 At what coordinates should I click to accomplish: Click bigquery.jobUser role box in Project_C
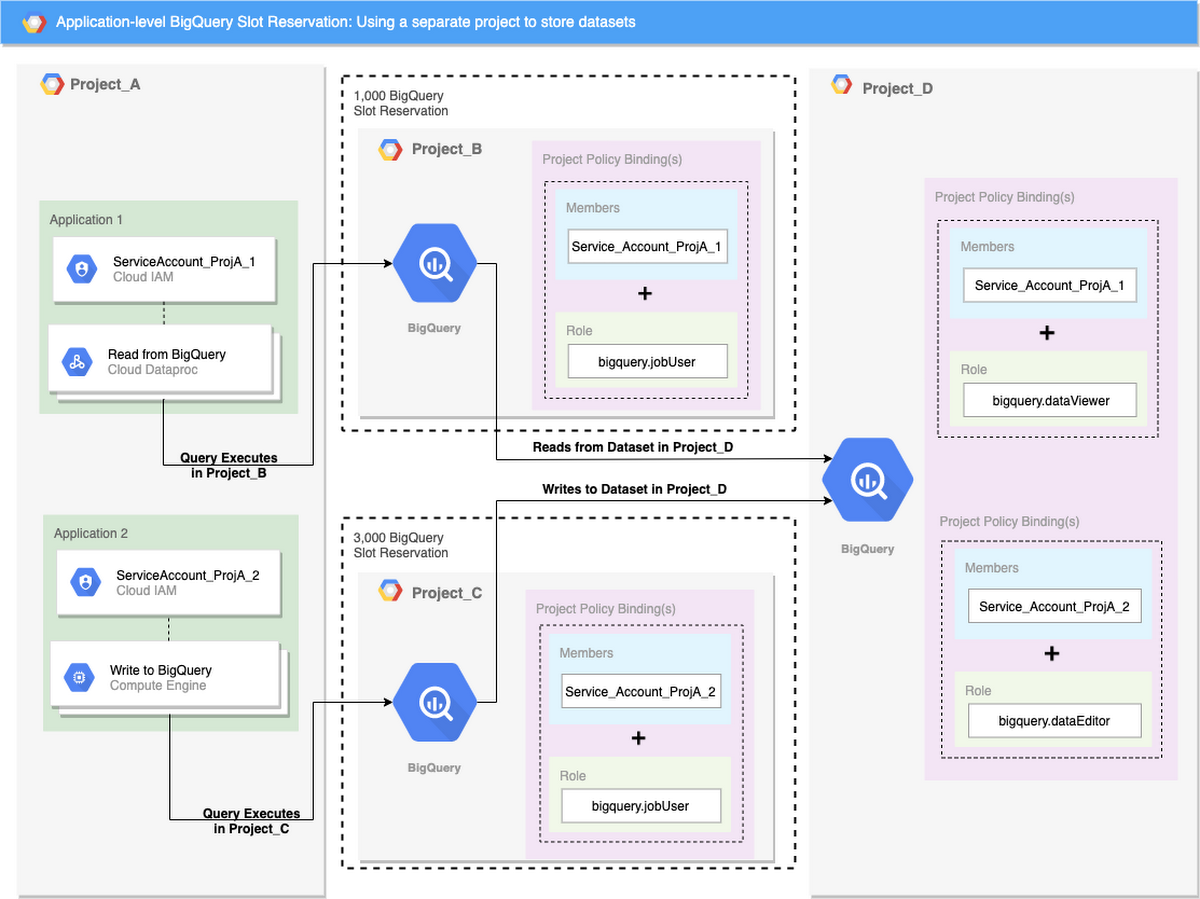[x=641, y=806]
